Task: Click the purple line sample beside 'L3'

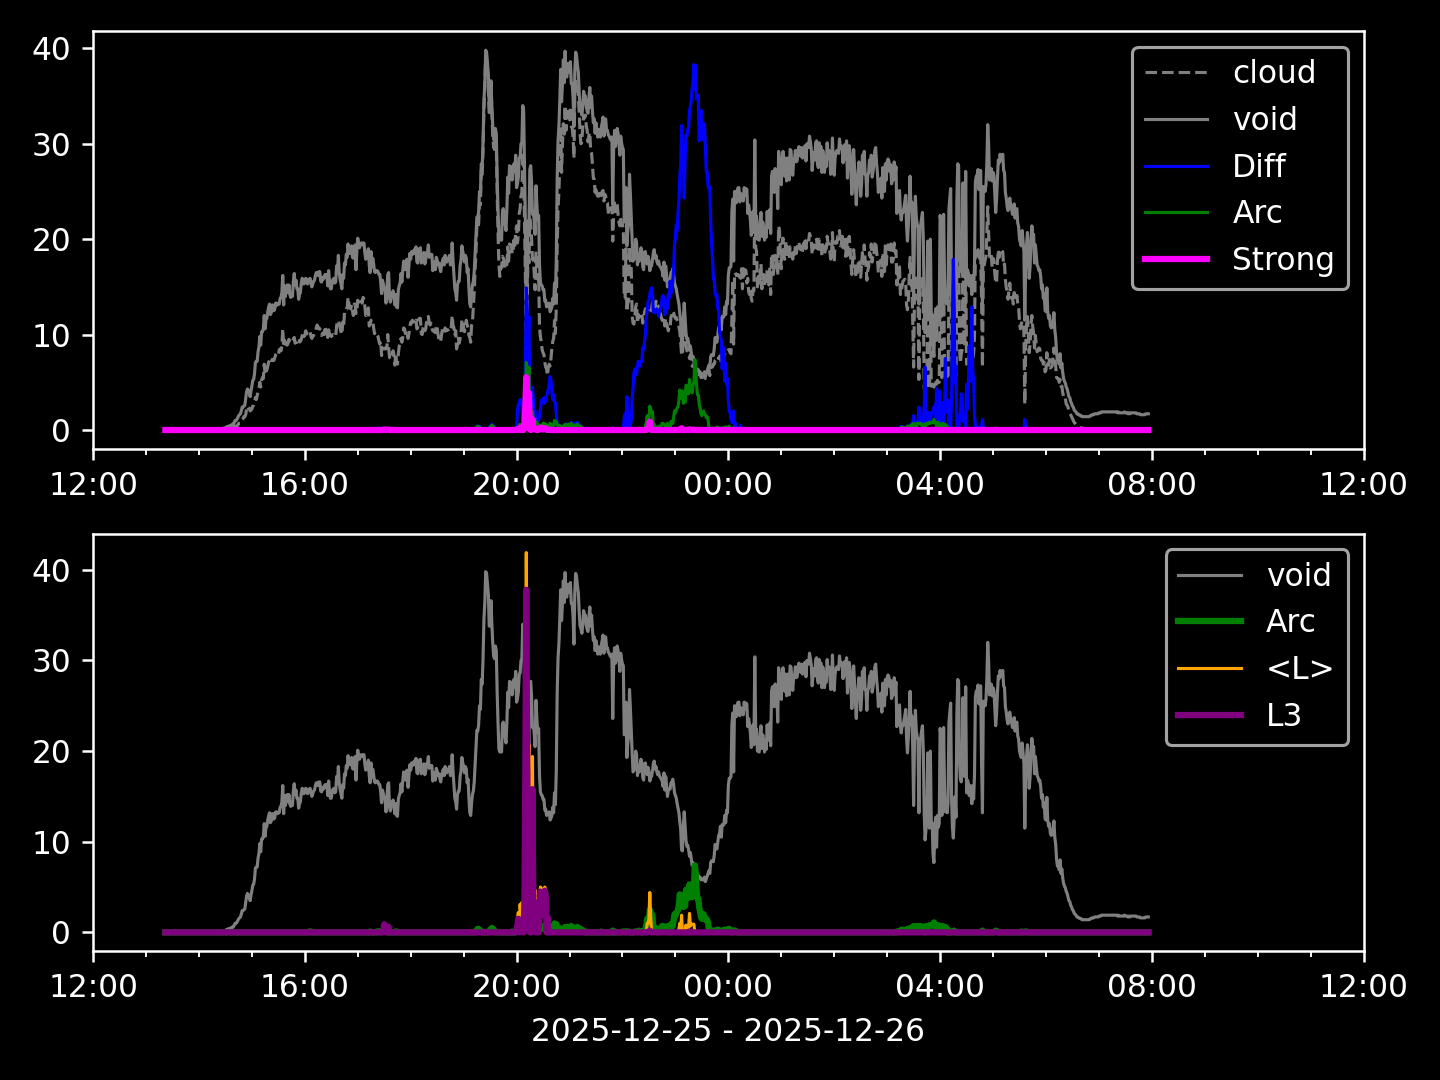Action: click(1210, 715)
